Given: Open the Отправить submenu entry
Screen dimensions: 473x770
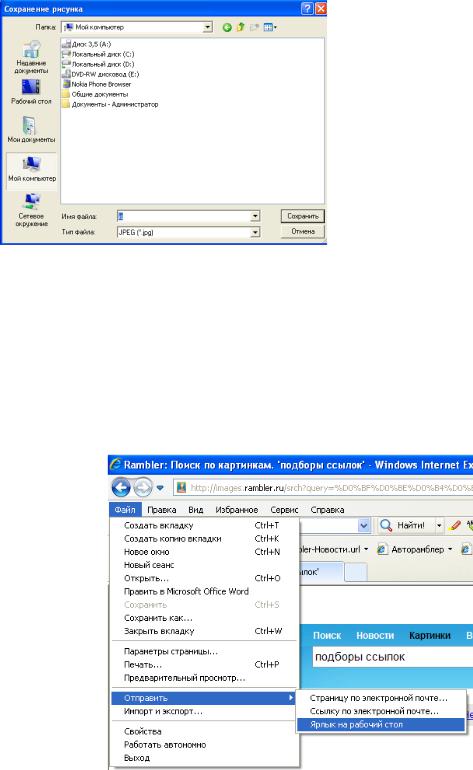Looking at the screenshot, I should (x=204, y=698).
